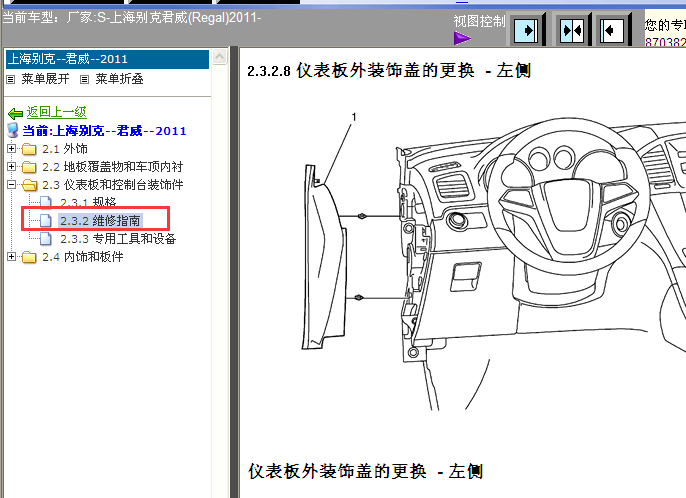Image resolution: width=686 pixels, height=498 pixels.
Task: Open 2.3.1 规格 document
Action: point(88,203)
